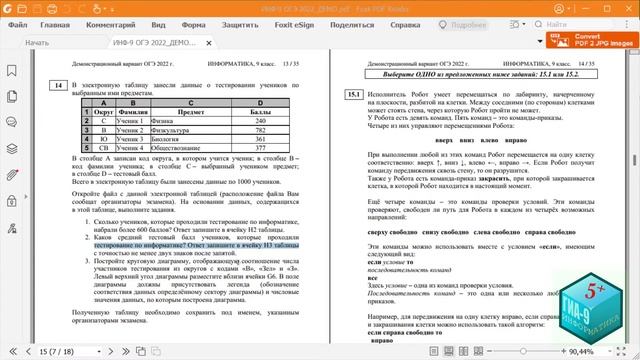Image resolution: width=640 pixels, height=360 pixels.
Task: Click the highlighted text in question 2
Action: [x=196, y=245]
